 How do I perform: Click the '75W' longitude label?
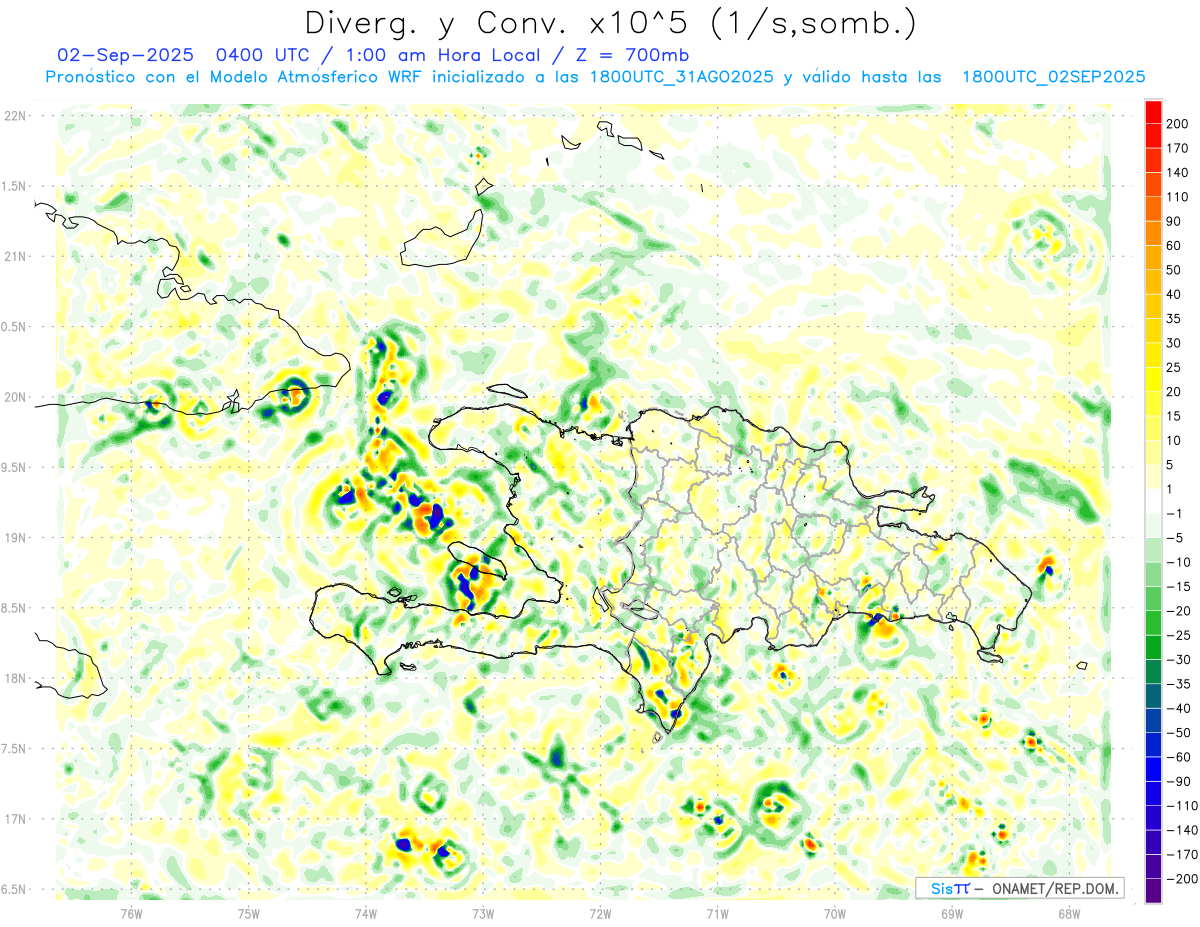pos(249,913)
